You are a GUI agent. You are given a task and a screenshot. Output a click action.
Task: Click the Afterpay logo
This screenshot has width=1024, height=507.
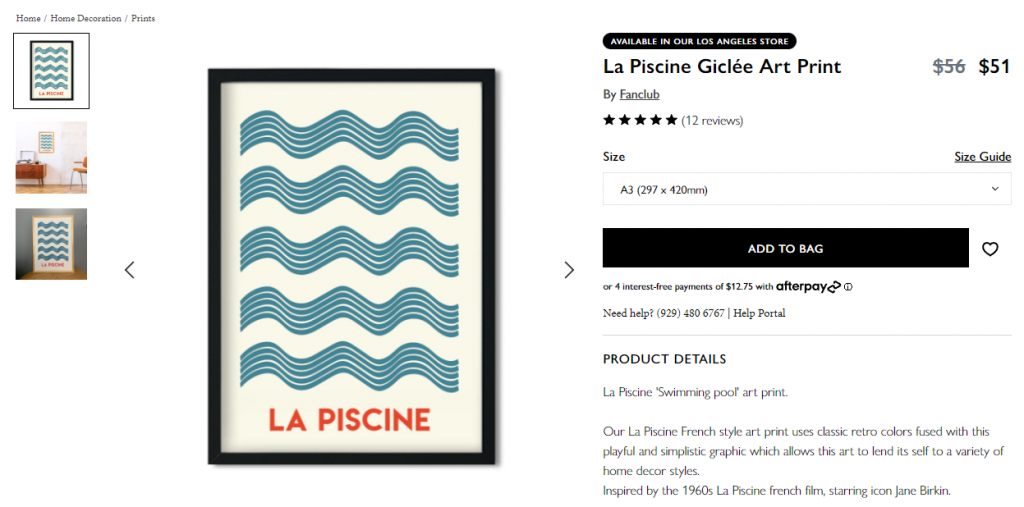pyautogui.click(x=808, y=287)
